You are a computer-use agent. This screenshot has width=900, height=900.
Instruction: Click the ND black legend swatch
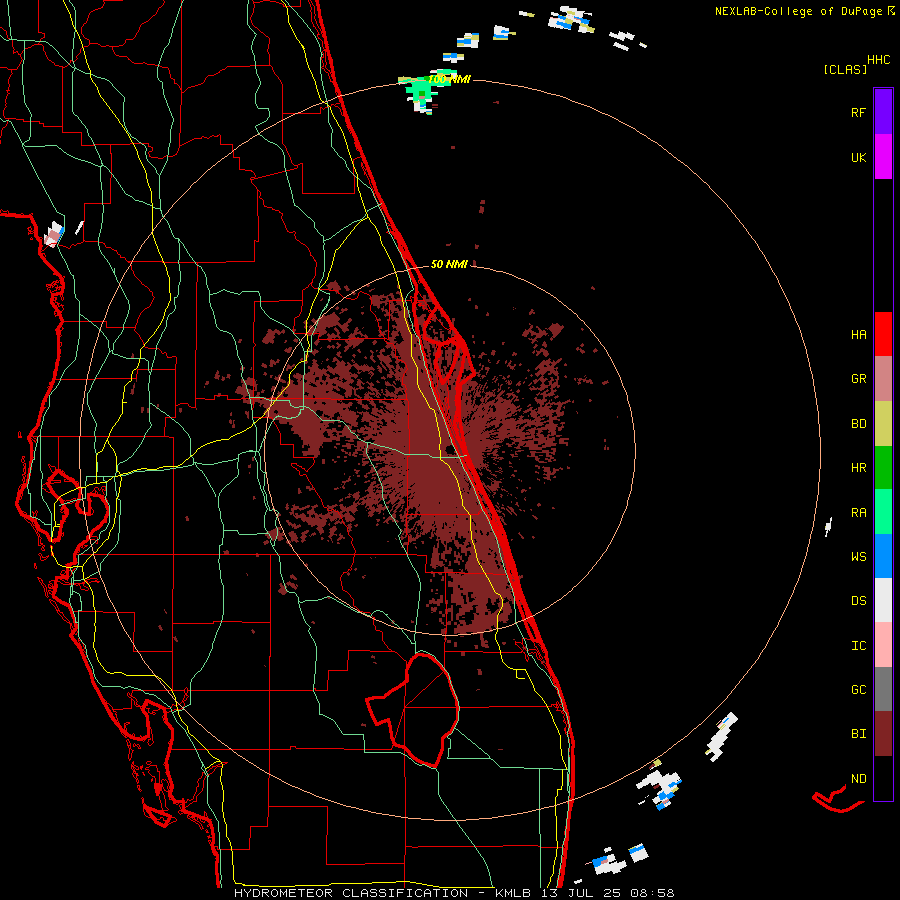pos(883,778)
